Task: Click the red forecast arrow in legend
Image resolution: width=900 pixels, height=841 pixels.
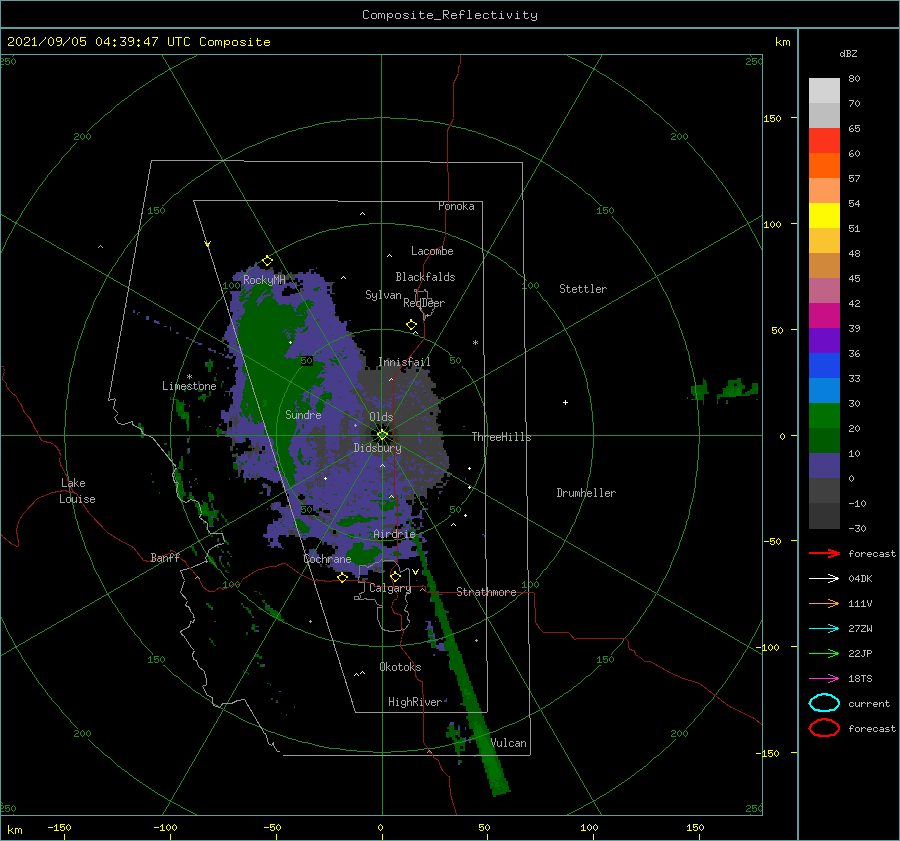Action: click(824, 553)
